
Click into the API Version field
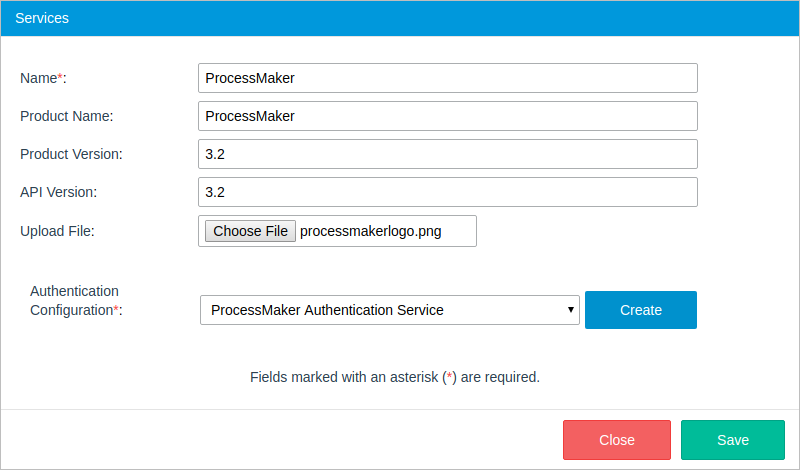pyautogui.click(x=447, y=192)
